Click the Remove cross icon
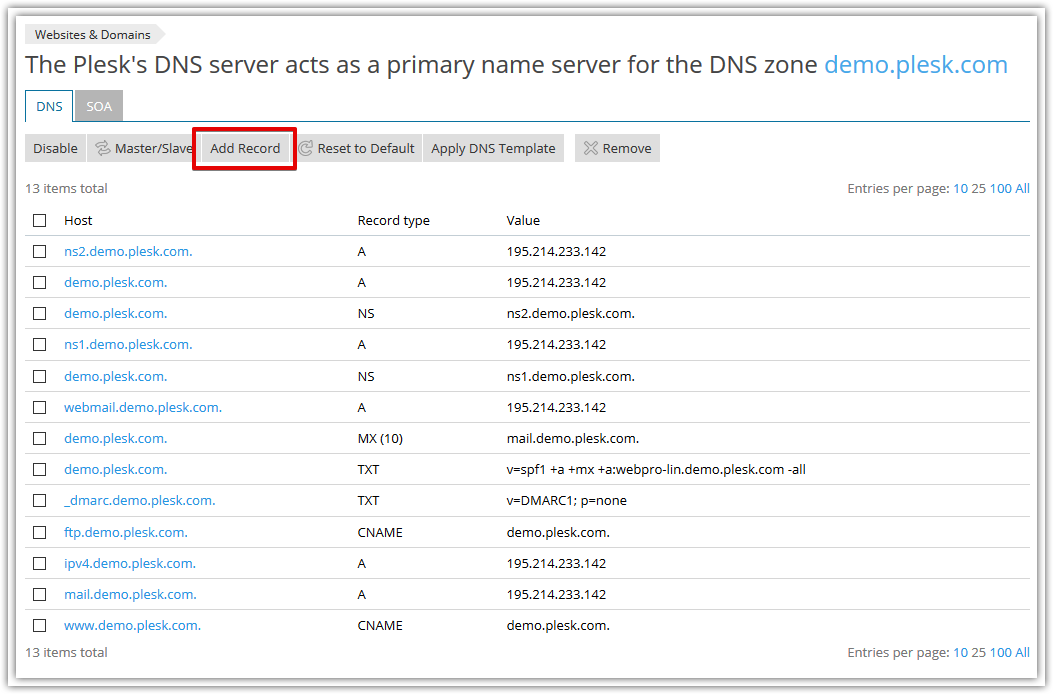Image resolution: width=1053 pixels, height=694 pixels. tap(592, 148)
